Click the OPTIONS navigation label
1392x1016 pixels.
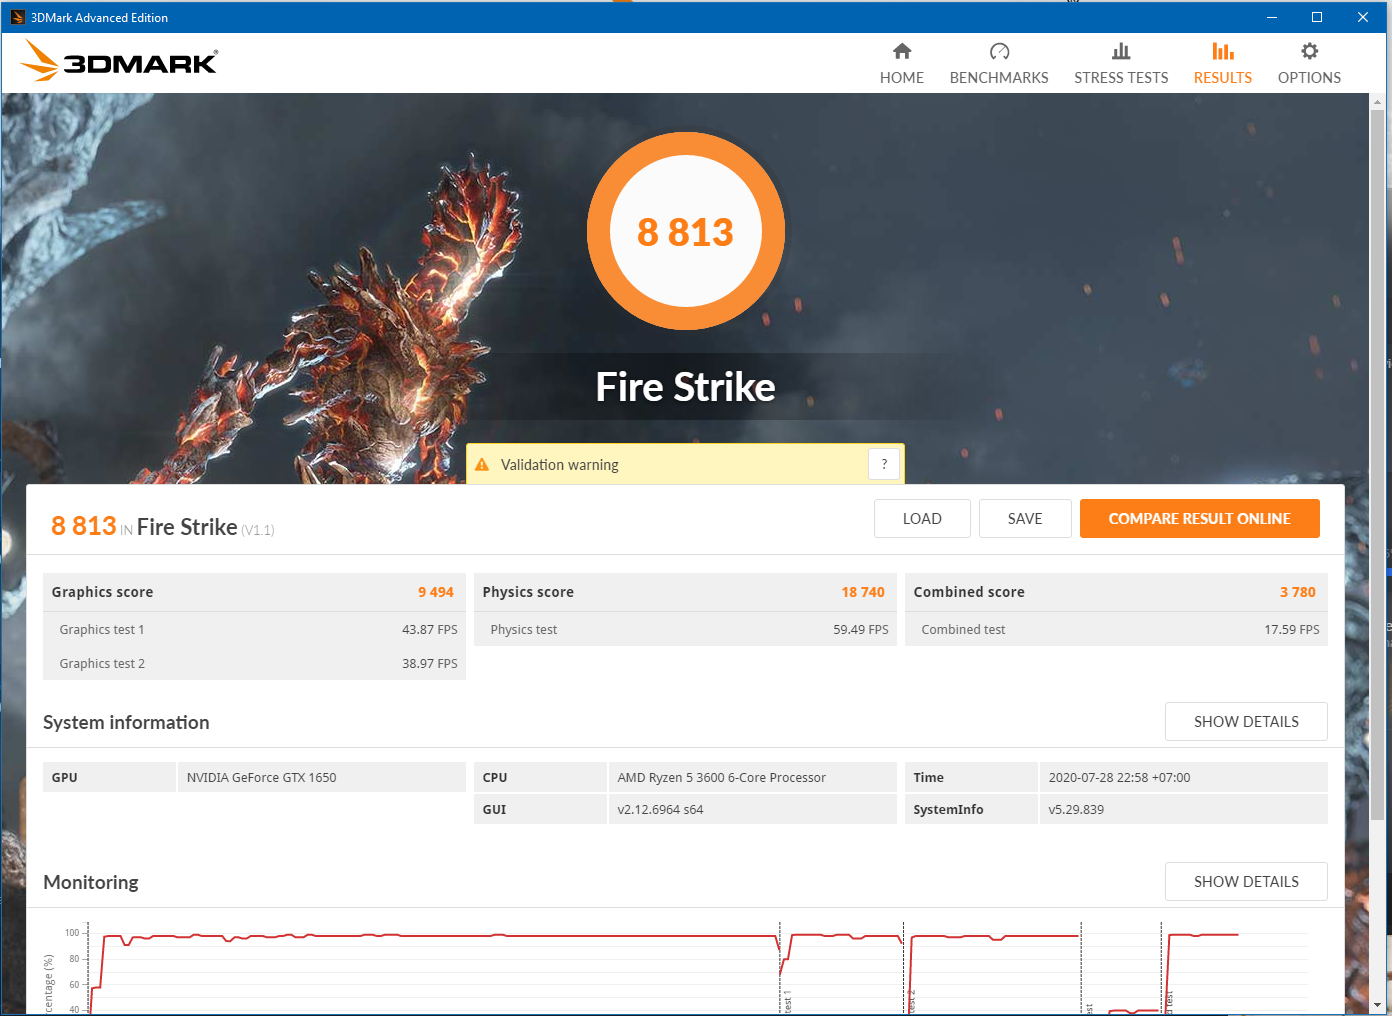(1309, 78)
